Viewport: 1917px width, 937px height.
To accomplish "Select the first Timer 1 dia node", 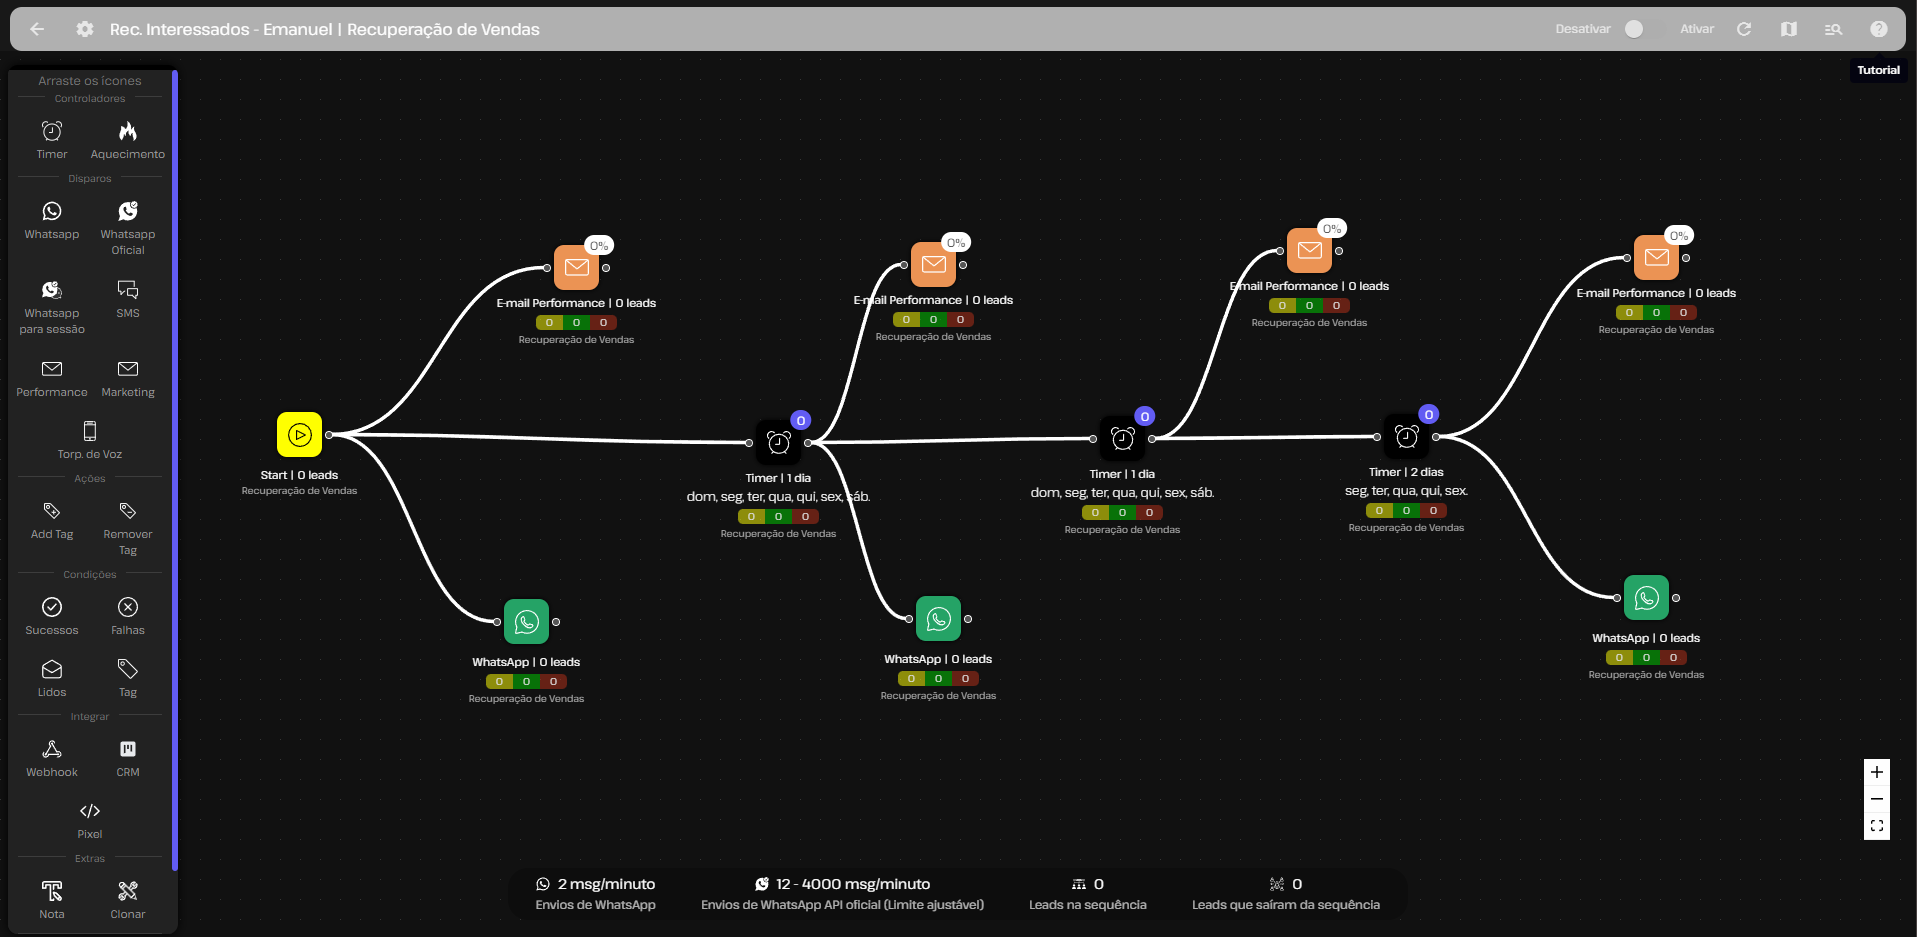I will click(x=779, y=441).
